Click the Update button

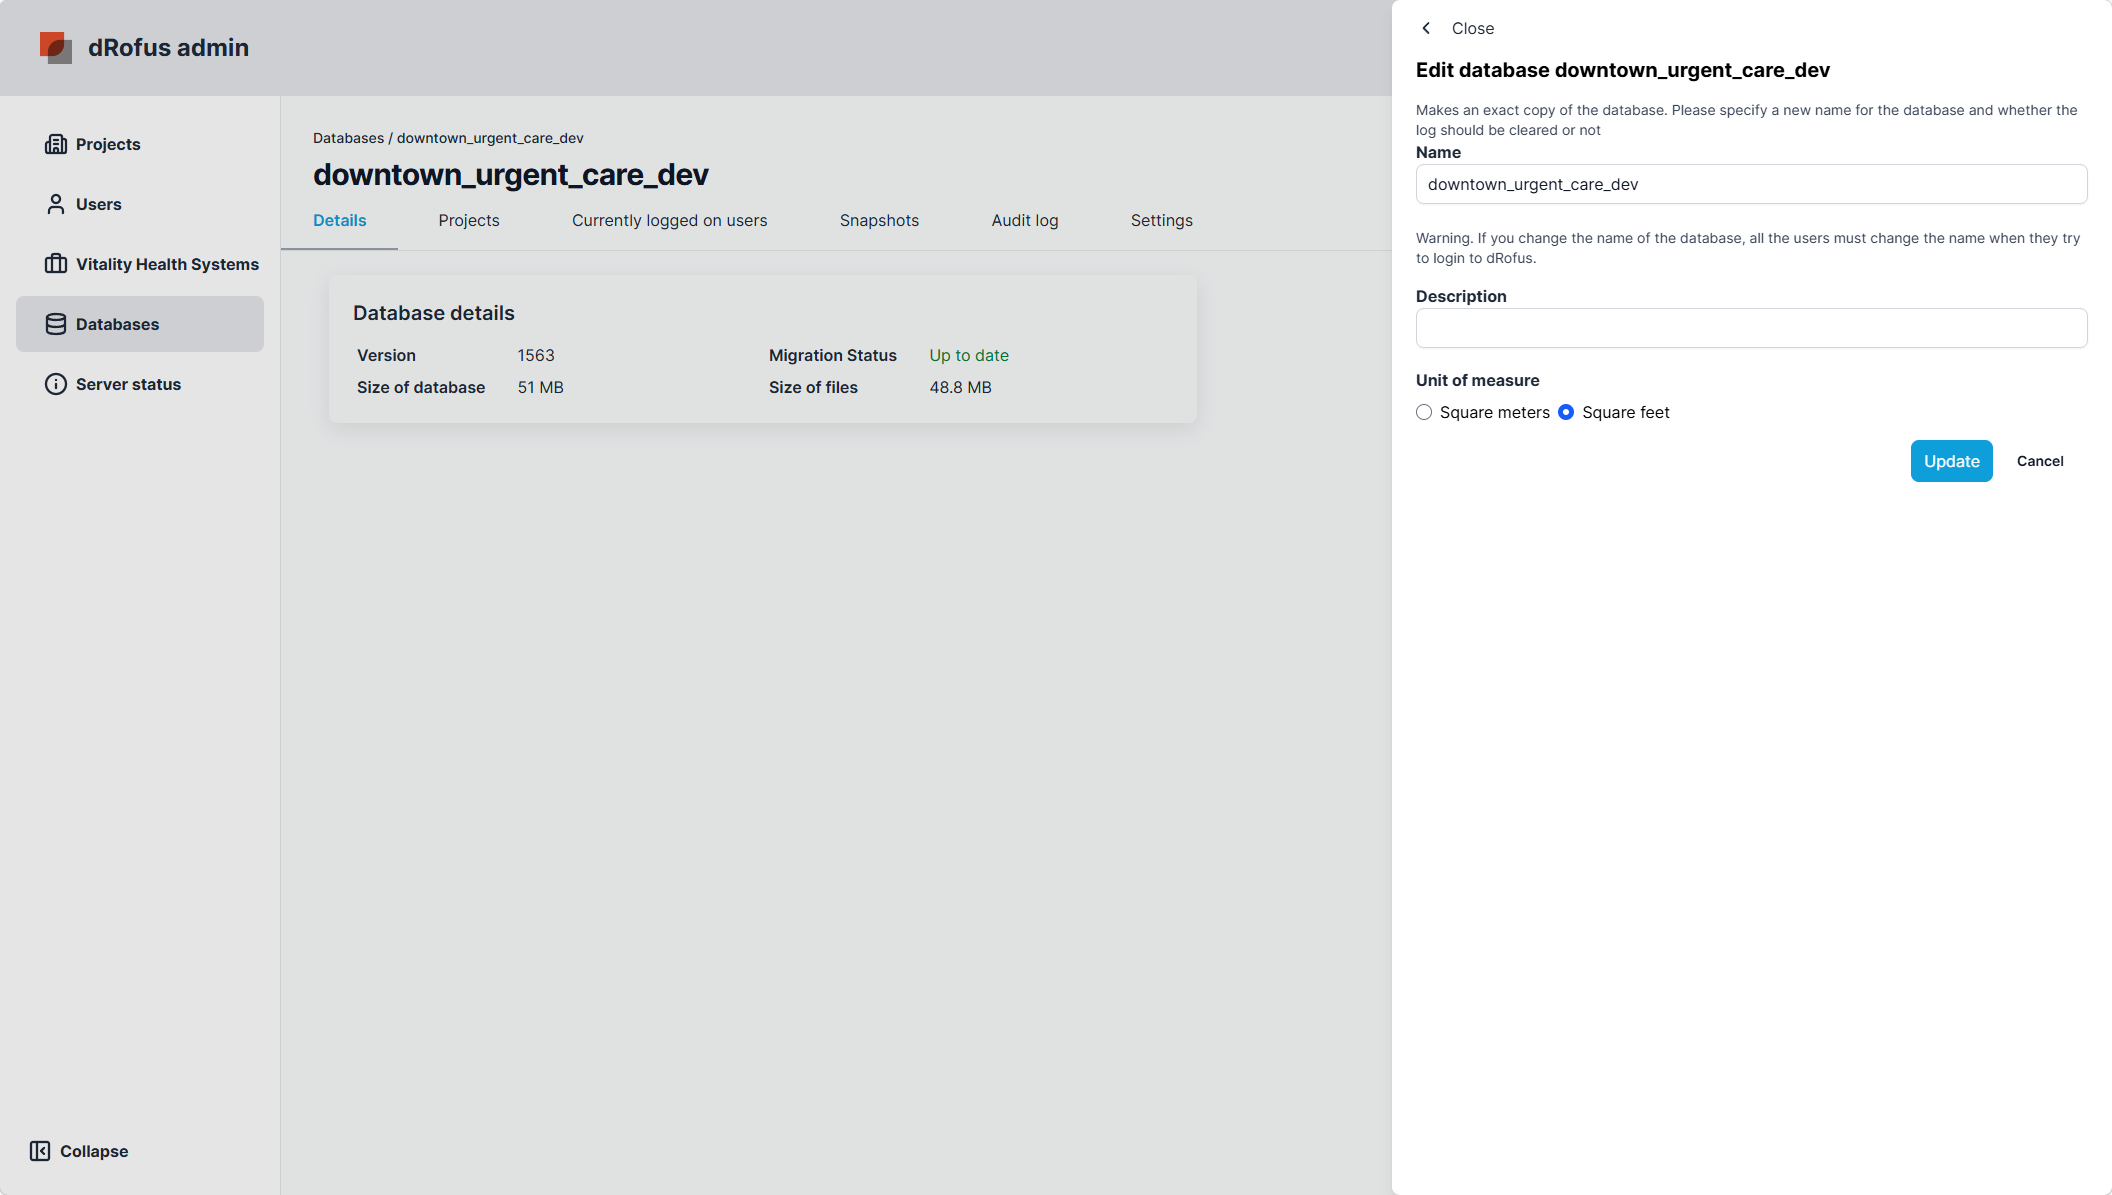point(1952,461)
